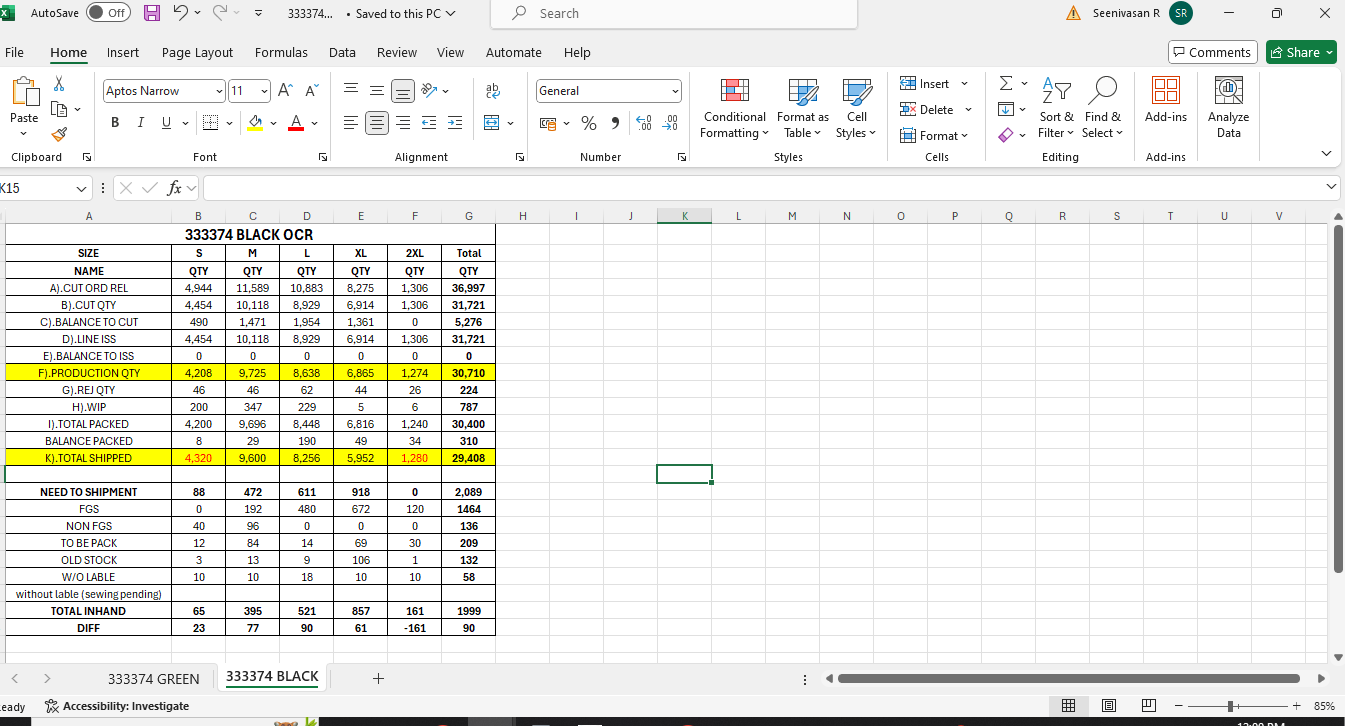Toggle italic formatting

pos(140,123)
